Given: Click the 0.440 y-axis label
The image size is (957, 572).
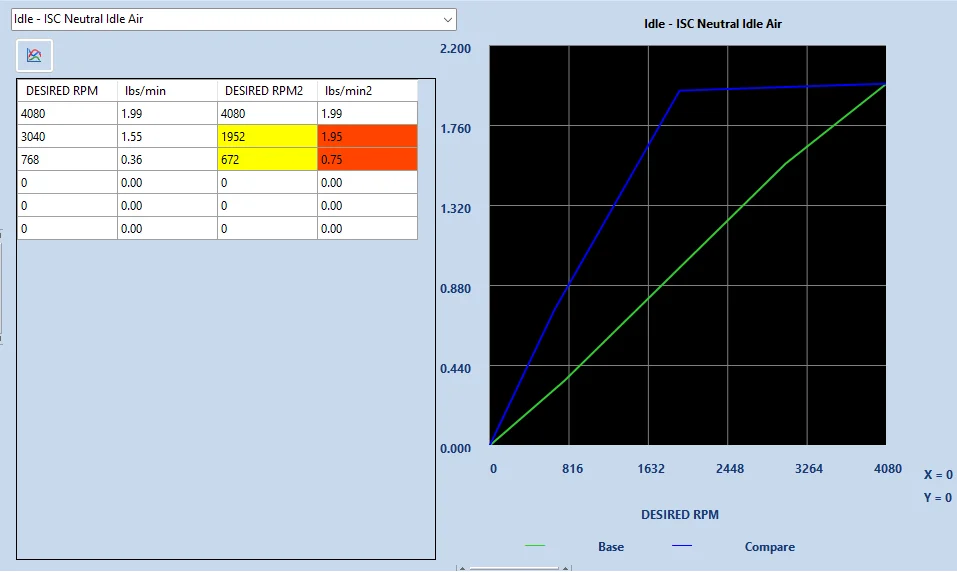Looking at the screenshot, I should point(455,369).
